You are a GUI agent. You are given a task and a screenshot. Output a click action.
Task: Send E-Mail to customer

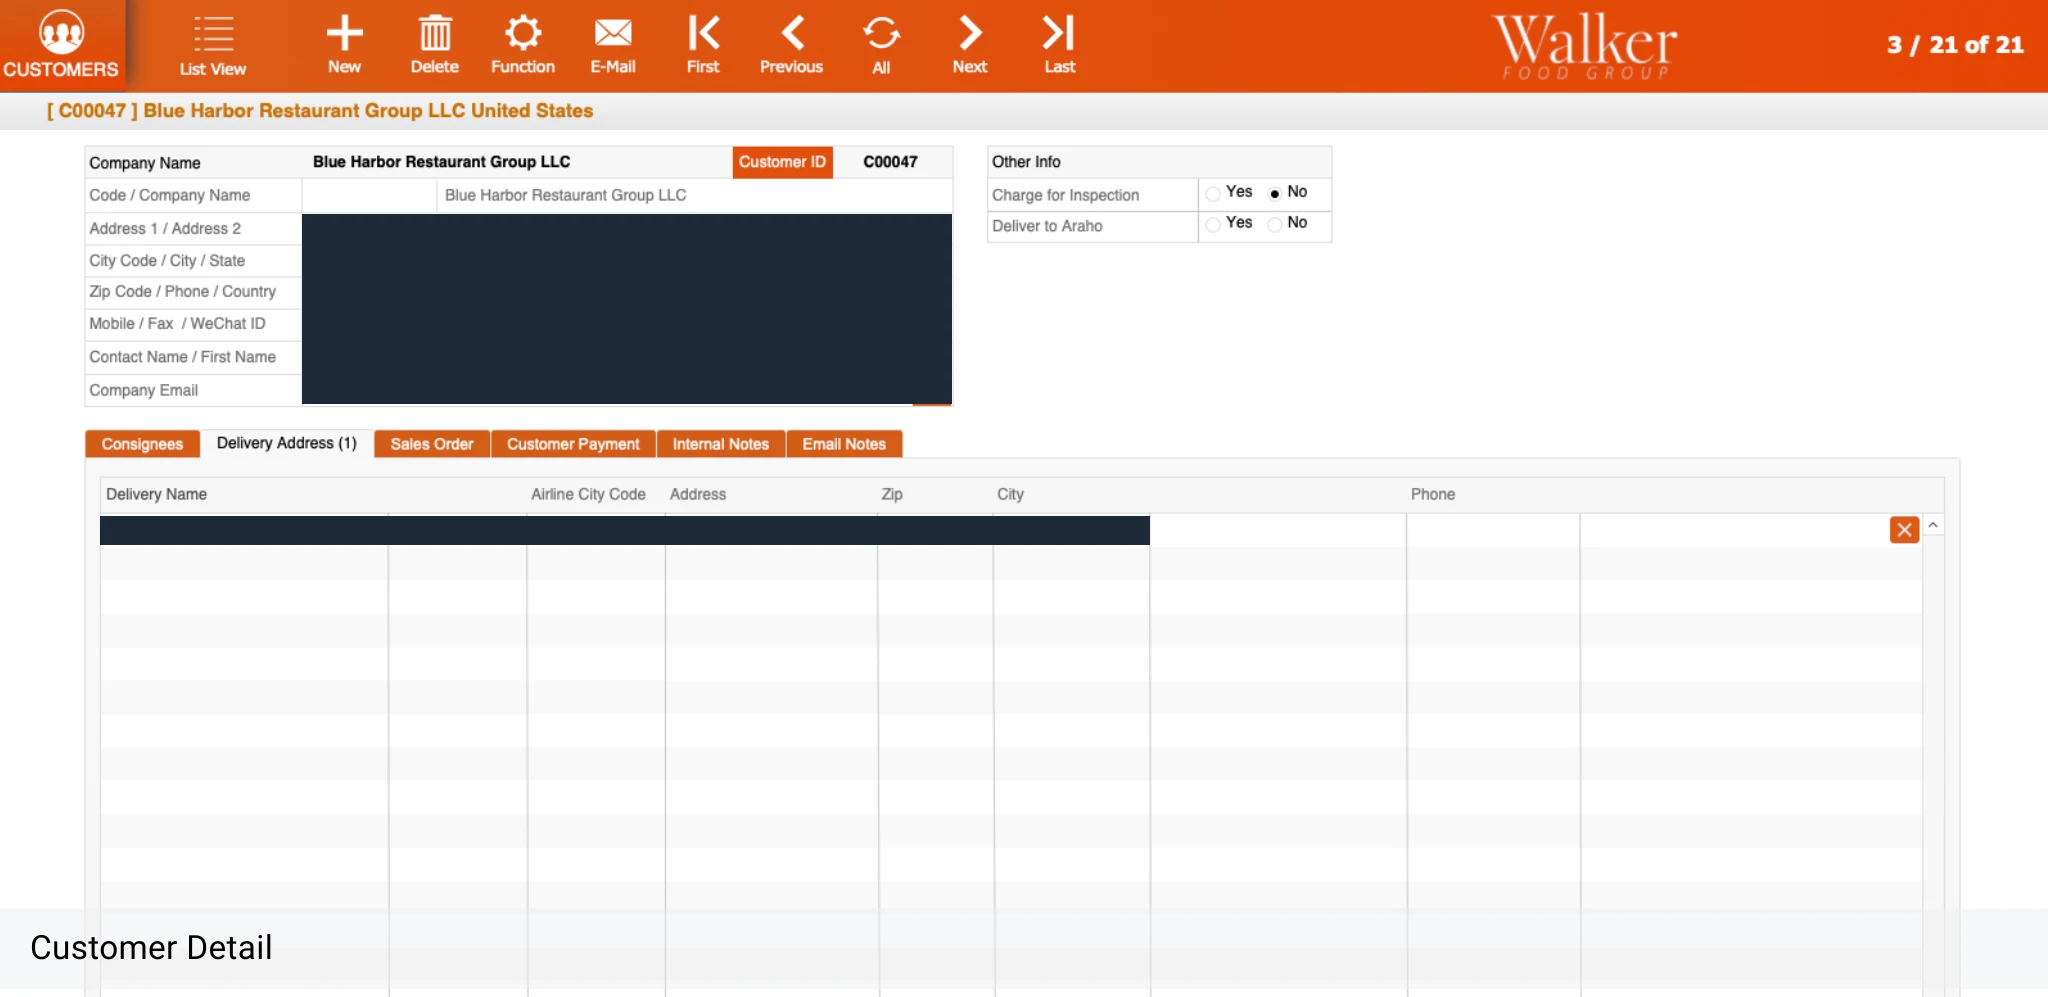[x=612, y=45]
